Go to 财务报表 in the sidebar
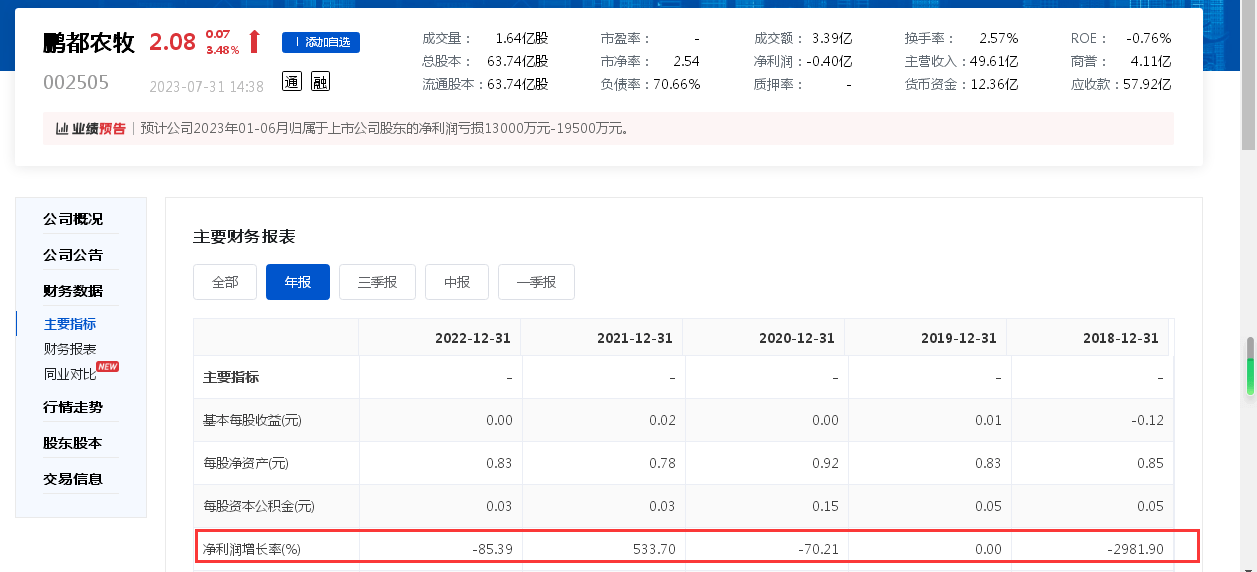The height and width of the screenshot is (572, 1257). (x=70, y=349)
